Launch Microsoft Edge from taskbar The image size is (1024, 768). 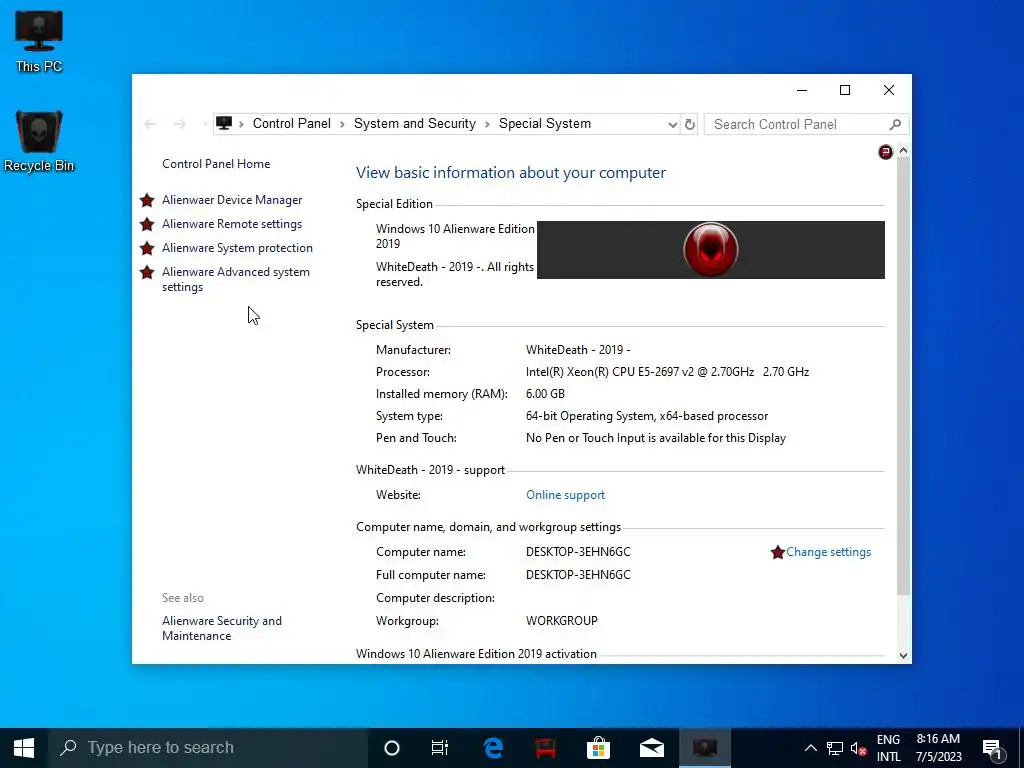point(494,748)
